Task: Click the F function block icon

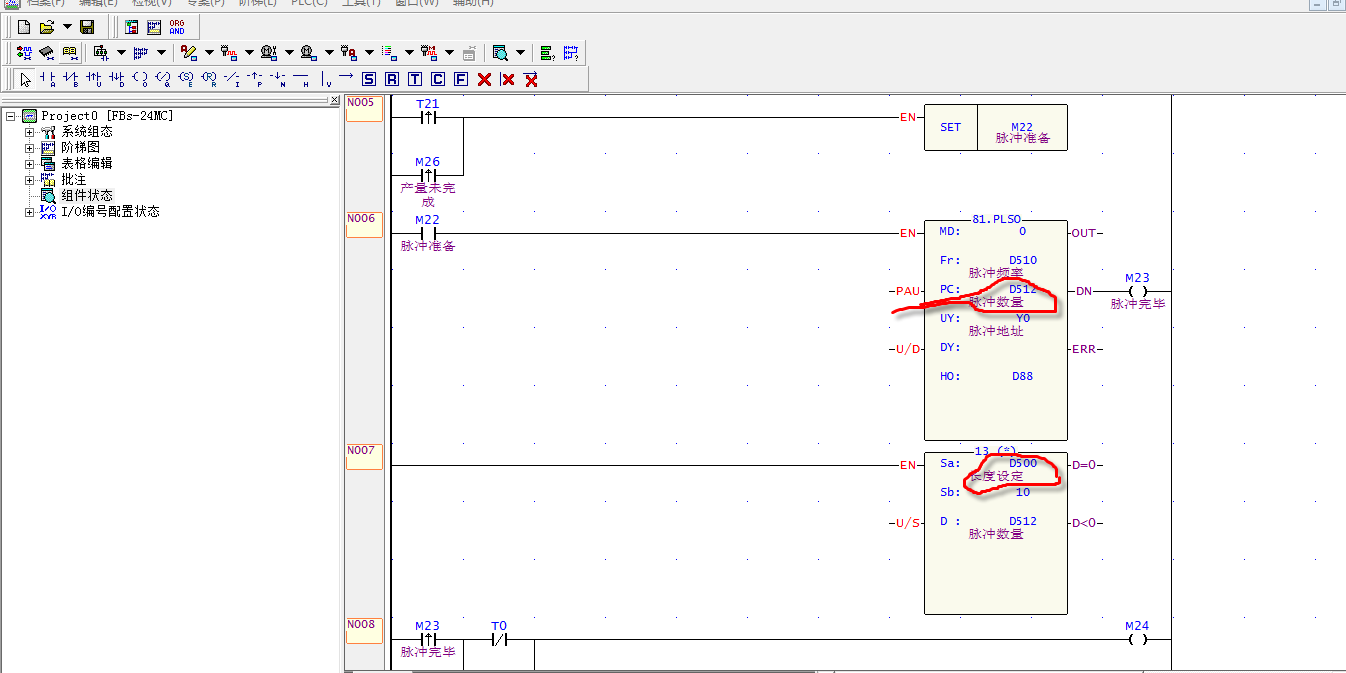Action: pyautogui.click(x=461, y=79)
